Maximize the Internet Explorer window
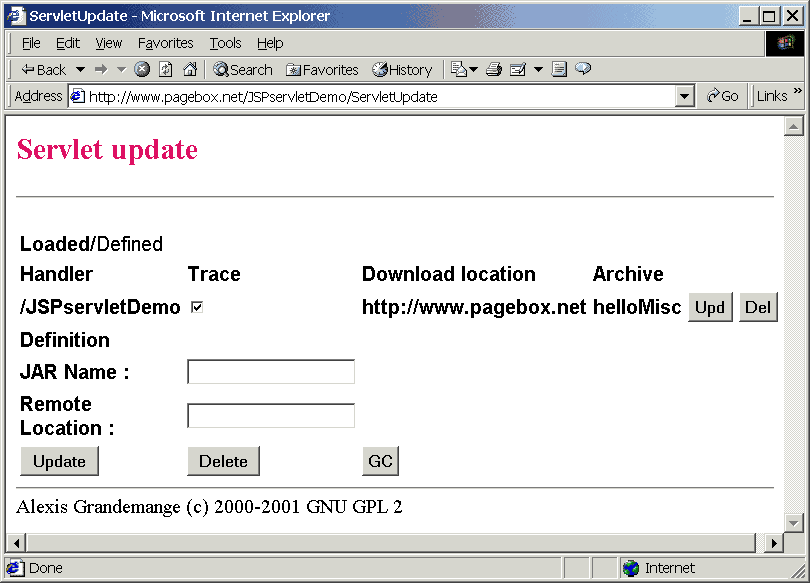Image resolution: width=810 pixels, height=583 pixels. click(x=770, y=16)
